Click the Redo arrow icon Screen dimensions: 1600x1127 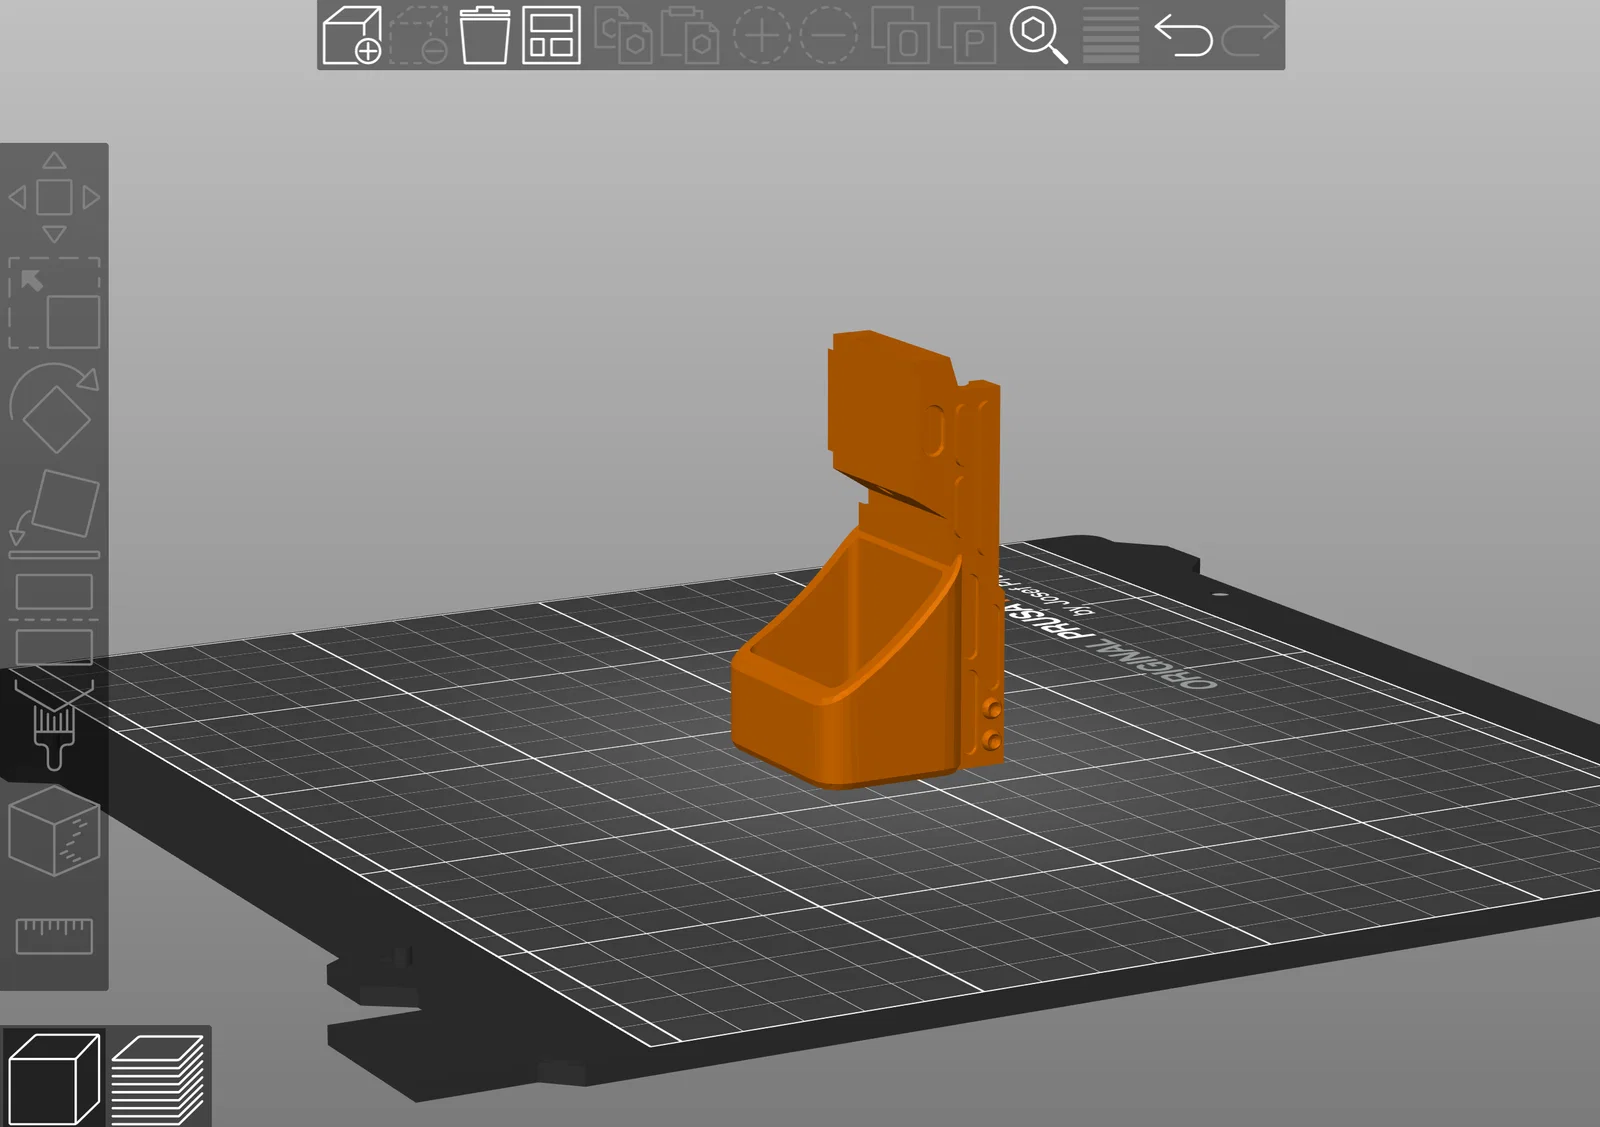pos(1250,35)
